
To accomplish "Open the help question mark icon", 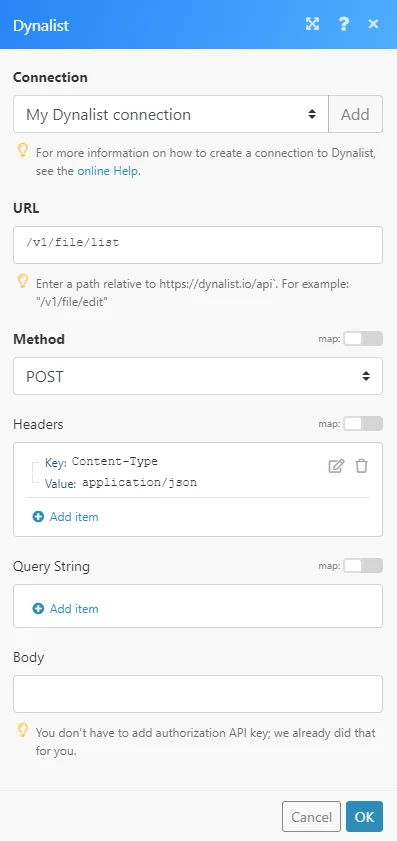I will [344, 24].
